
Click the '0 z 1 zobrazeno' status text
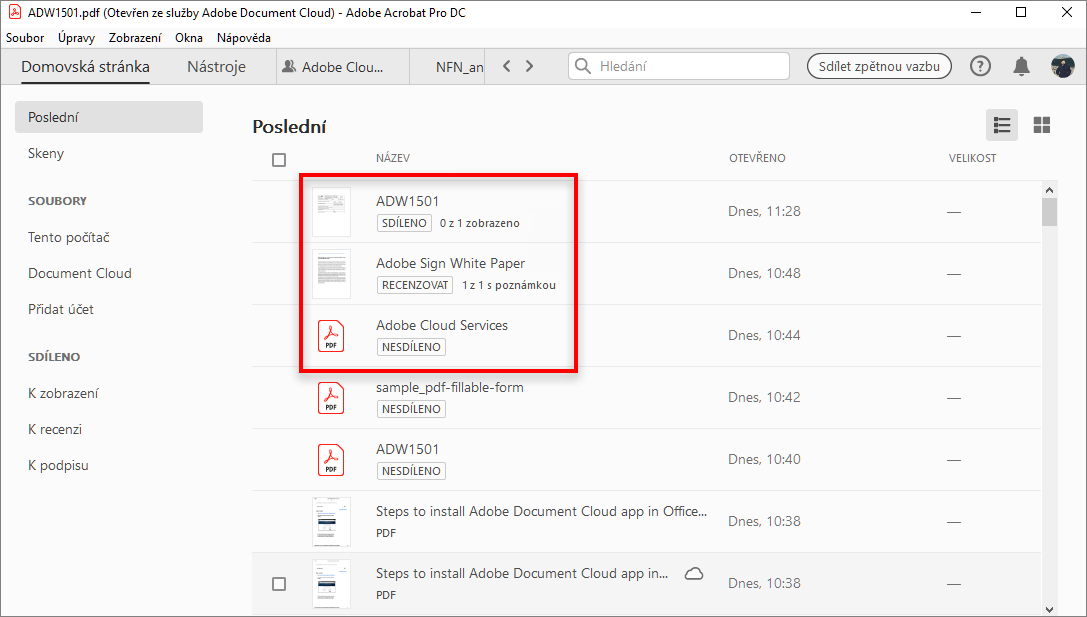point(480,223)
